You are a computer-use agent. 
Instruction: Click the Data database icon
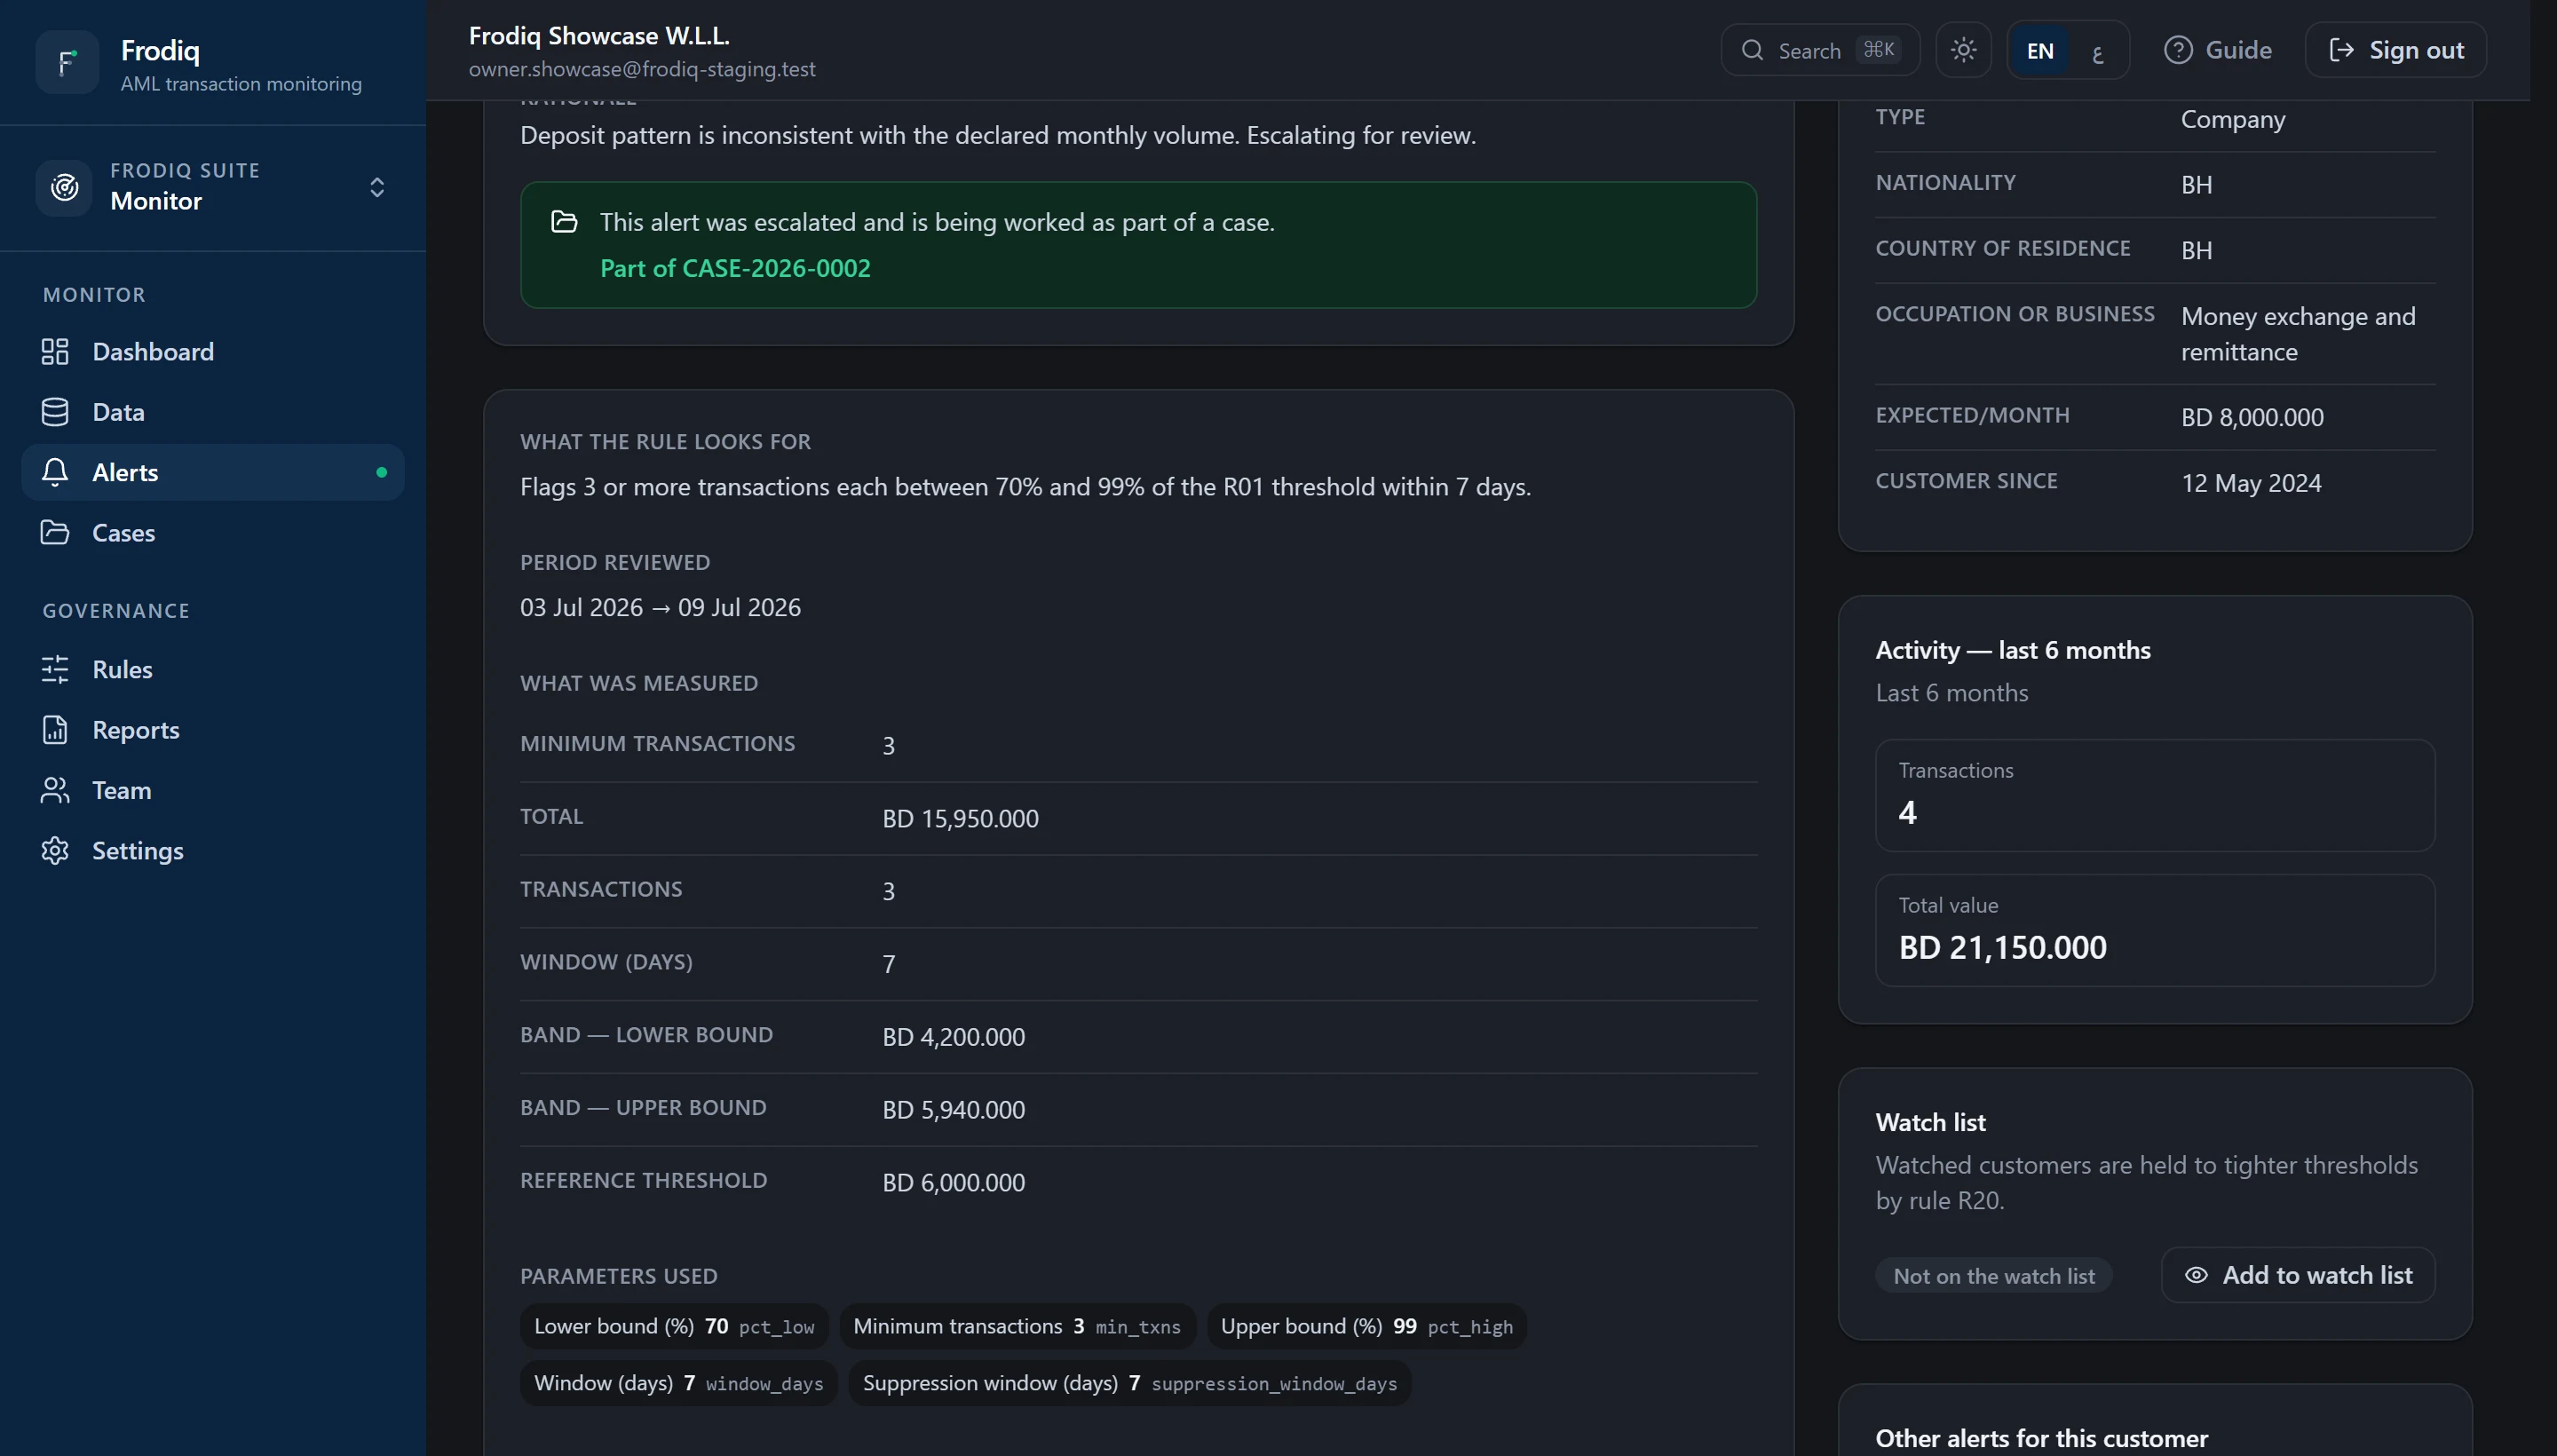pos(55,412)
